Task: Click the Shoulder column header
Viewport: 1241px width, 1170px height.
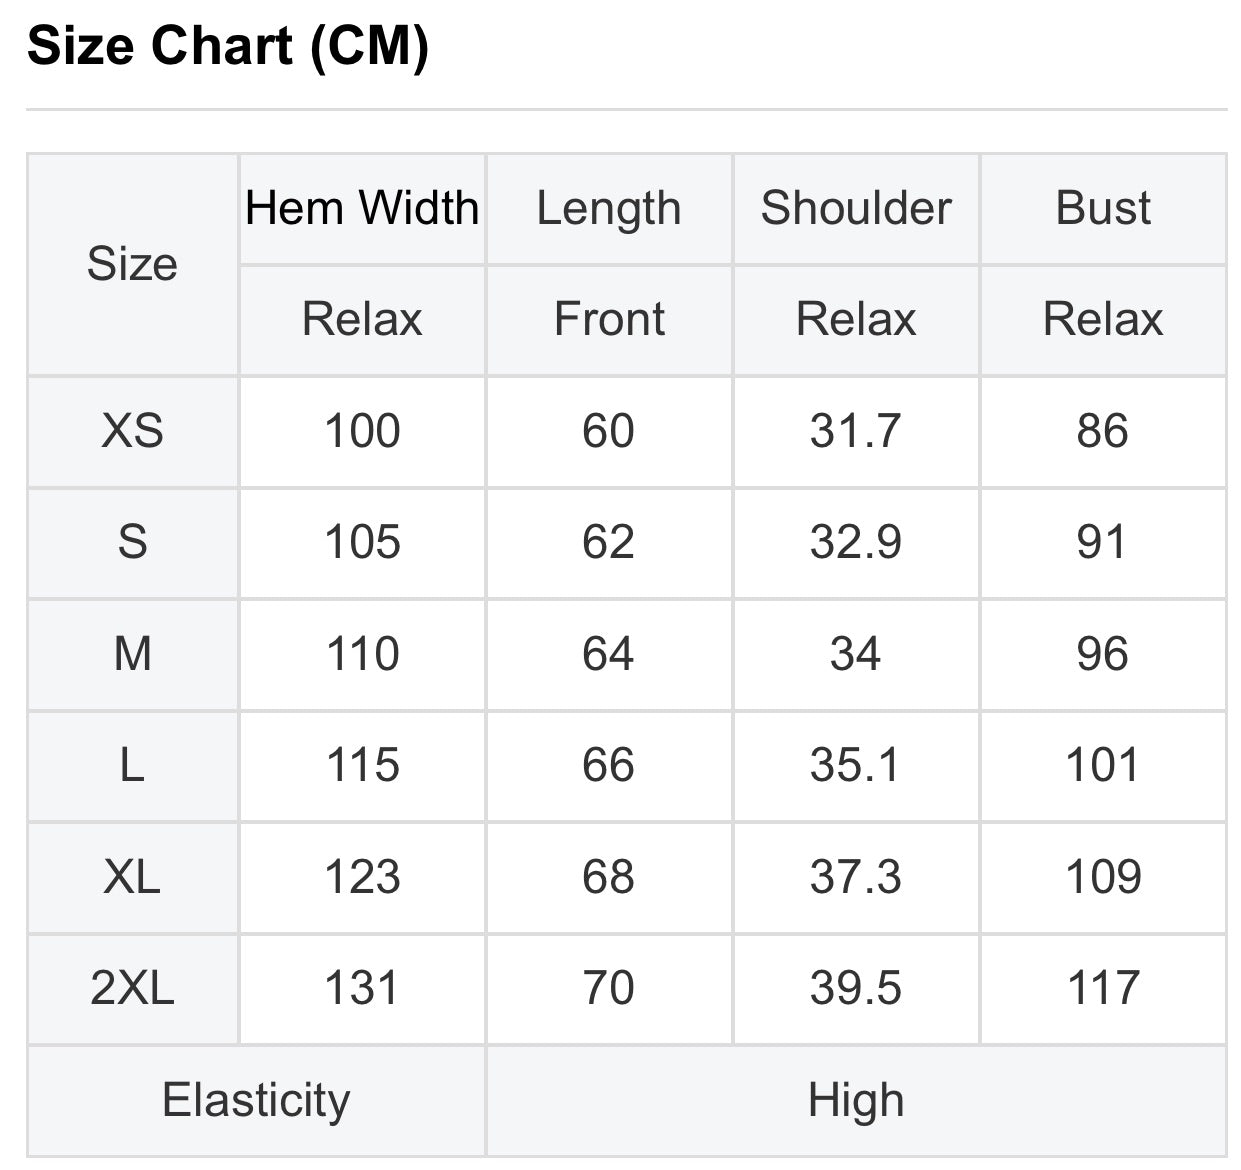Action: 856,208
